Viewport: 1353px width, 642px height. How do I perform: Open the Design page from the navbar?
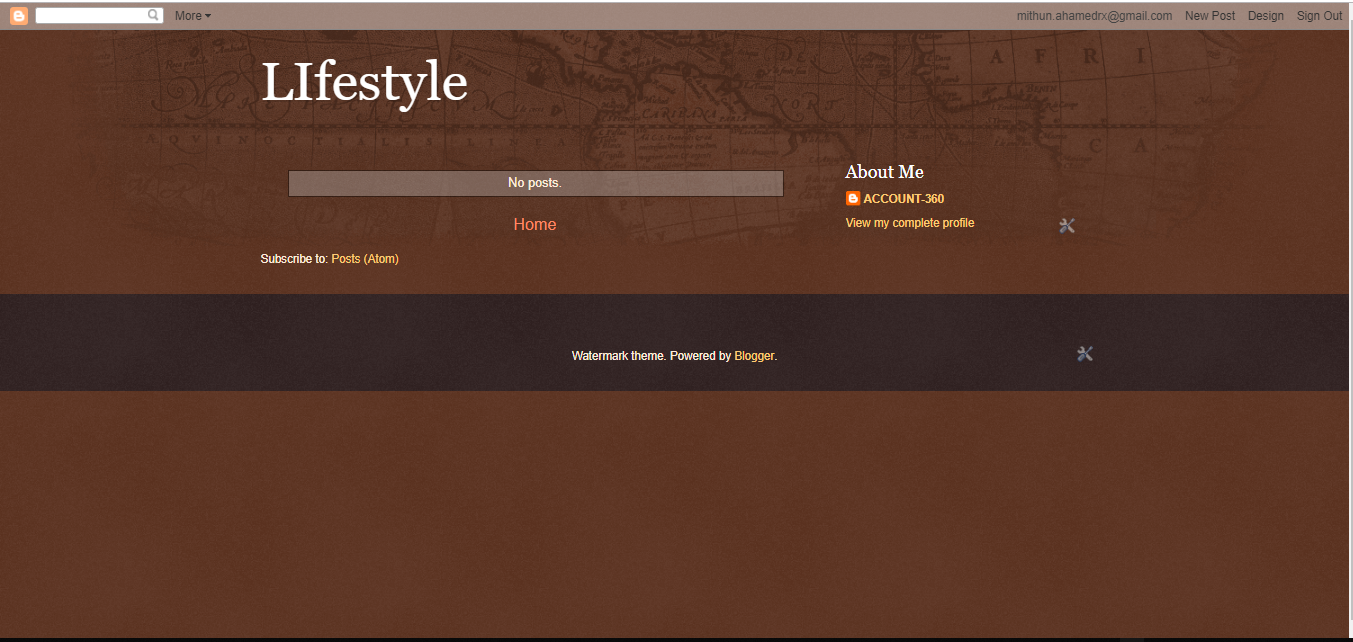1265,15
